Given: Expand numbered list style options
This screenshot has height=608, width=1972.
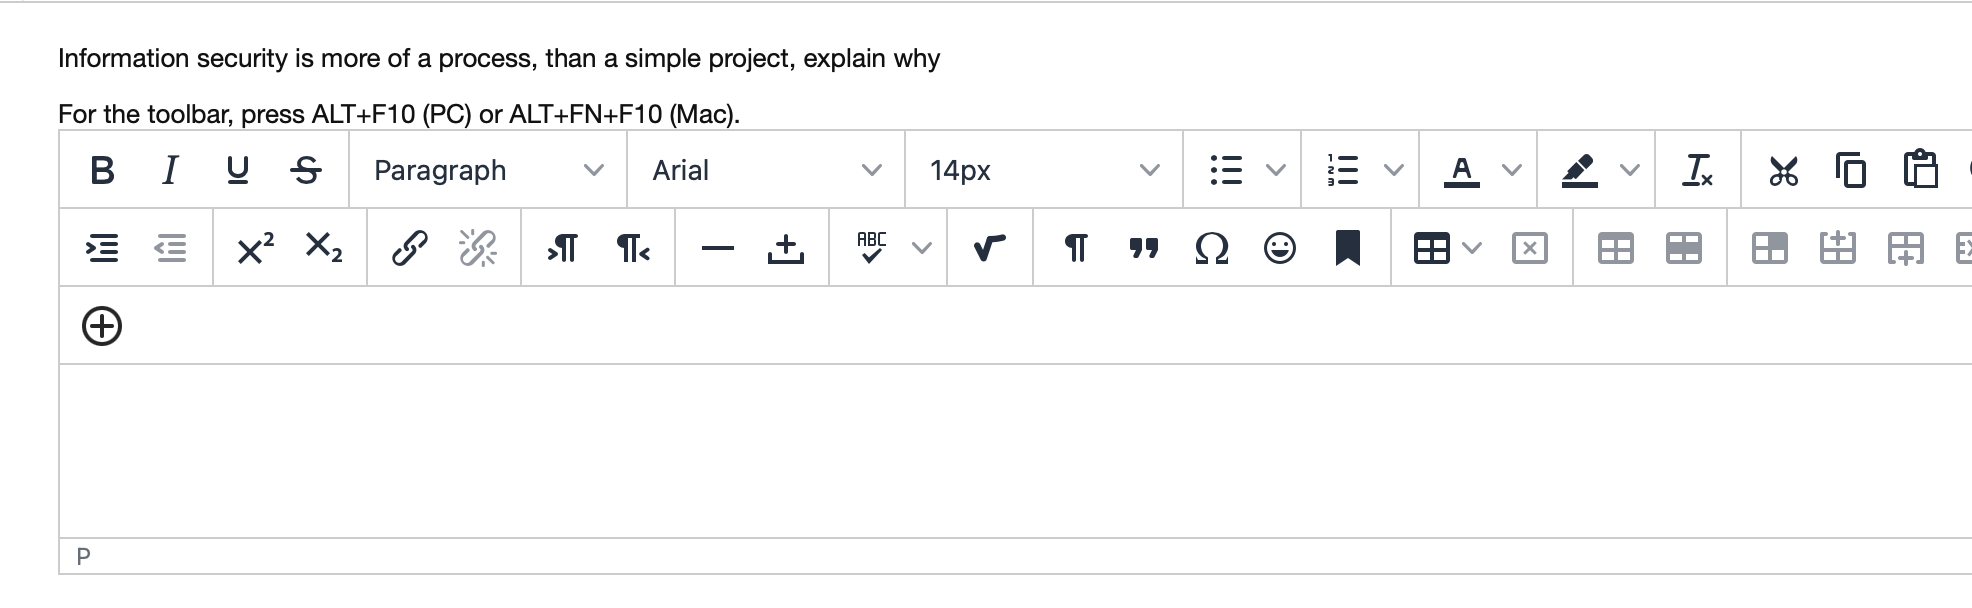Looking at the screenshot, I should coord(1394,170).
